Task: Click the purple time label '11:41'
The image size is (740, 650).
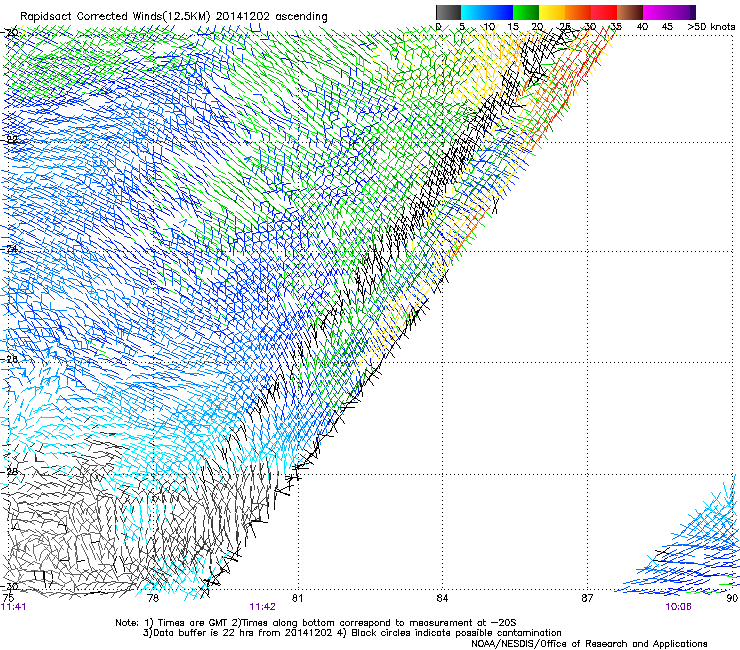Action: pos(14,607)
